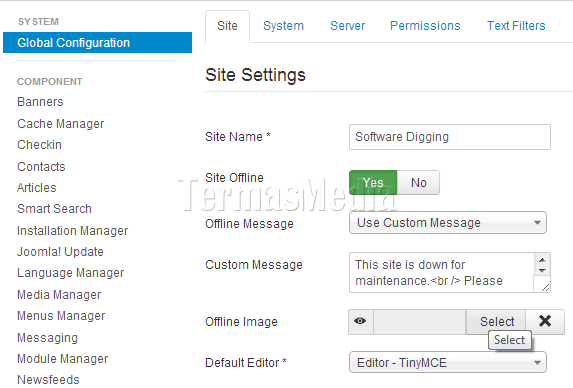The image size is (573, 388).
Task: Click the Site Name * label
Action: (x=238, y=137)
